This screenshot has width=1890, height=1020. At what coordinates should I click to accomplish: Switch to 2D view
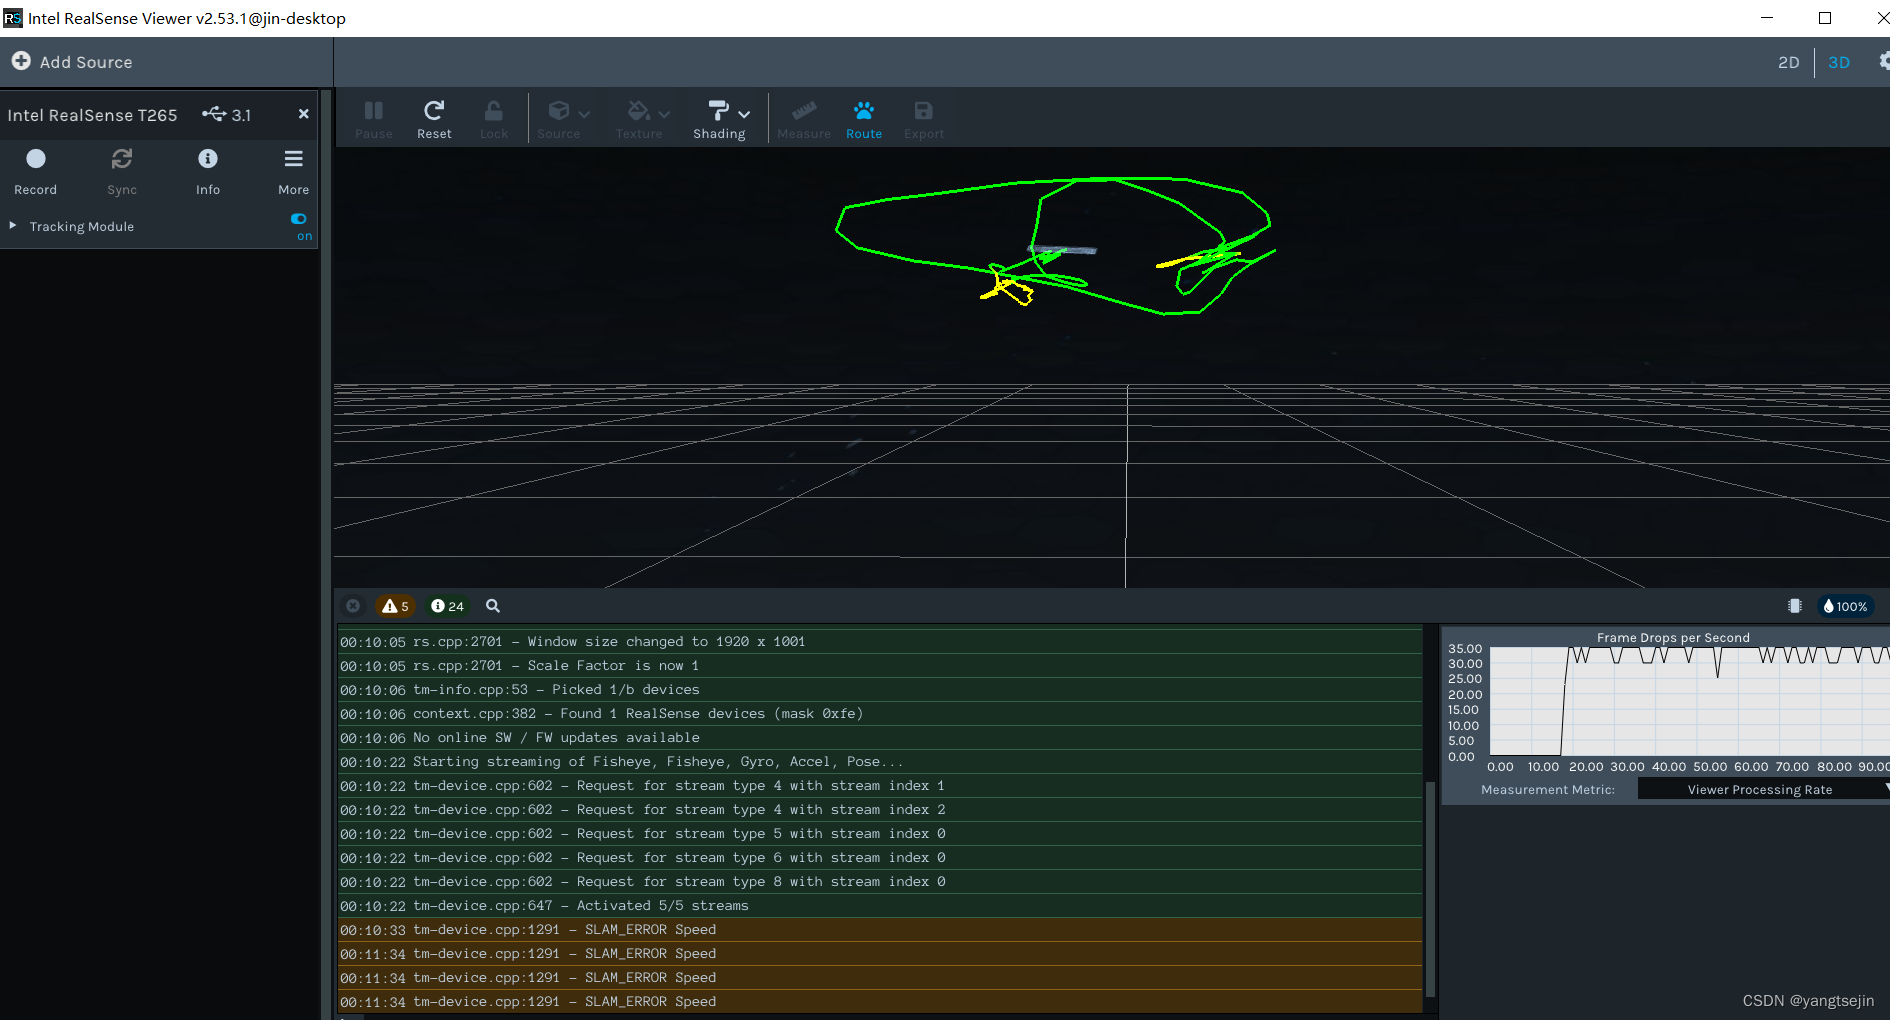(1788, 62)
